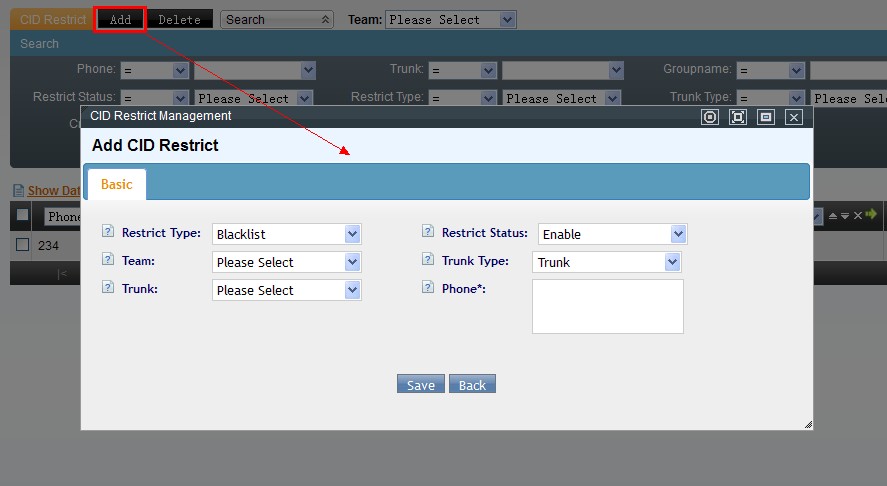Click help icon next to Phone field
This screenshot has height=486, width=887.
click(x=428, y=288)
